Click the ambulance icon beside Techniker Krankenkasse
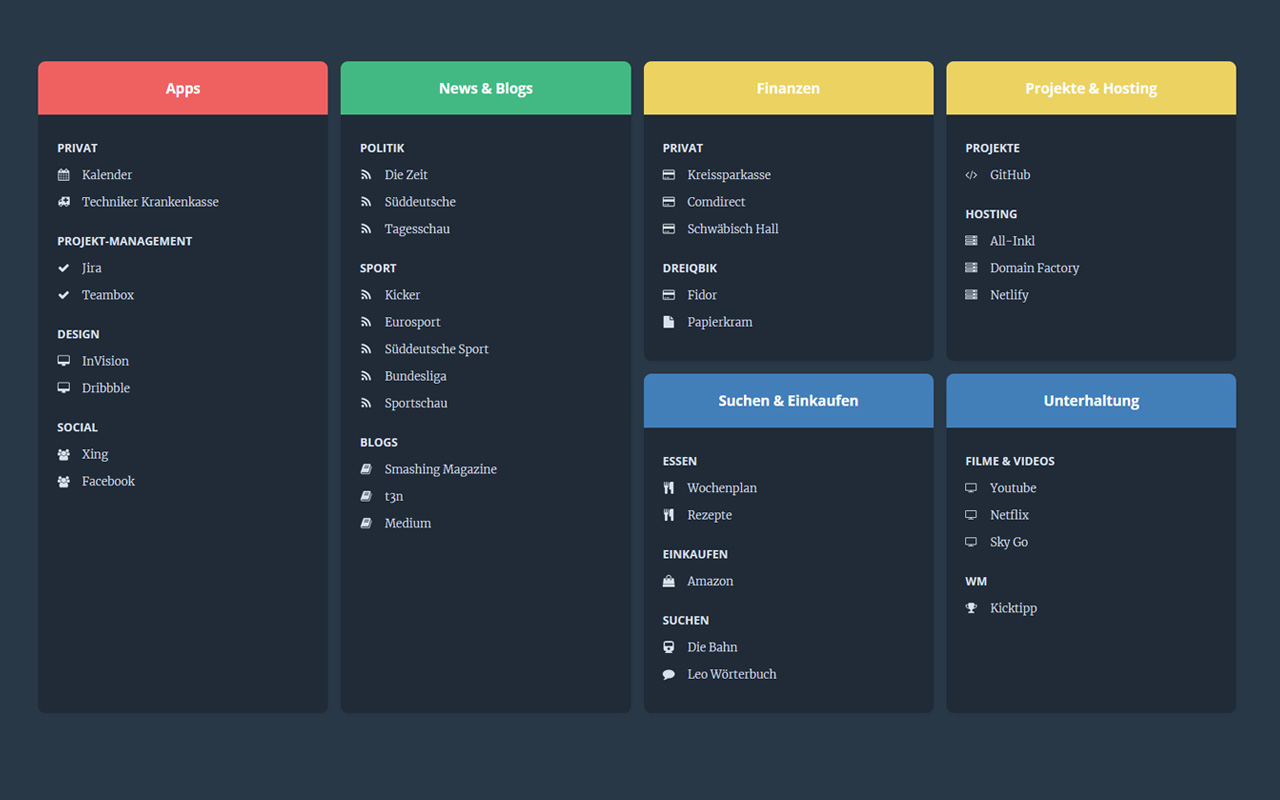The width and height of the screenshot is (1280, 800). 64,202
